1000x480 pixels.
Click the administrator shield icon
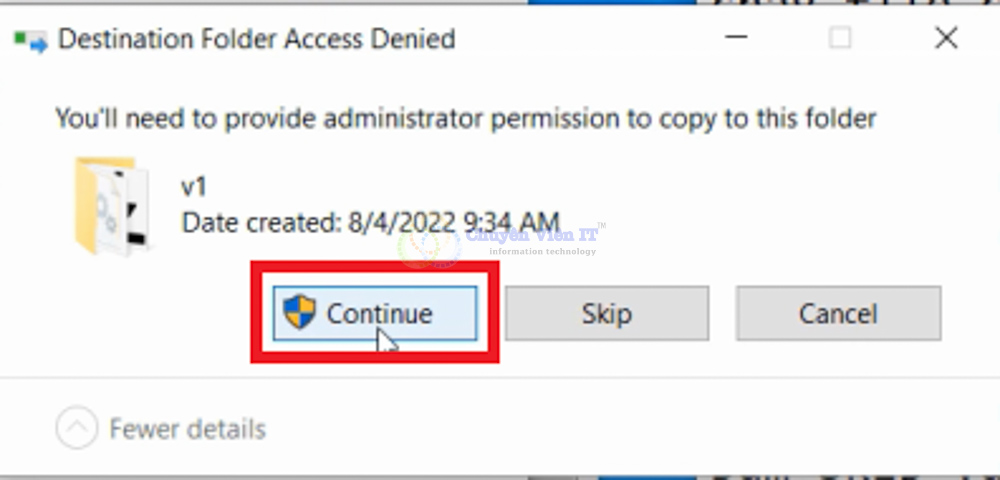click(x=300, y=313)
